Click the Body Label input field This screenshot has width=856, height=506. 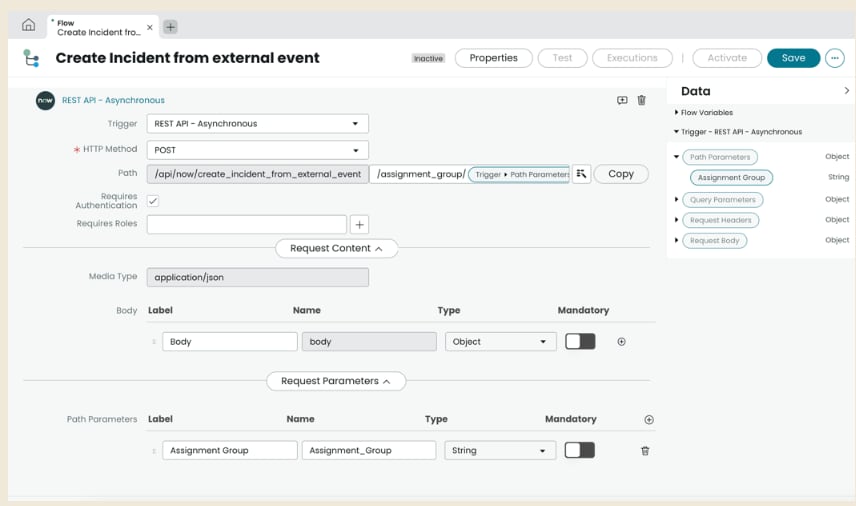(230, 342)
